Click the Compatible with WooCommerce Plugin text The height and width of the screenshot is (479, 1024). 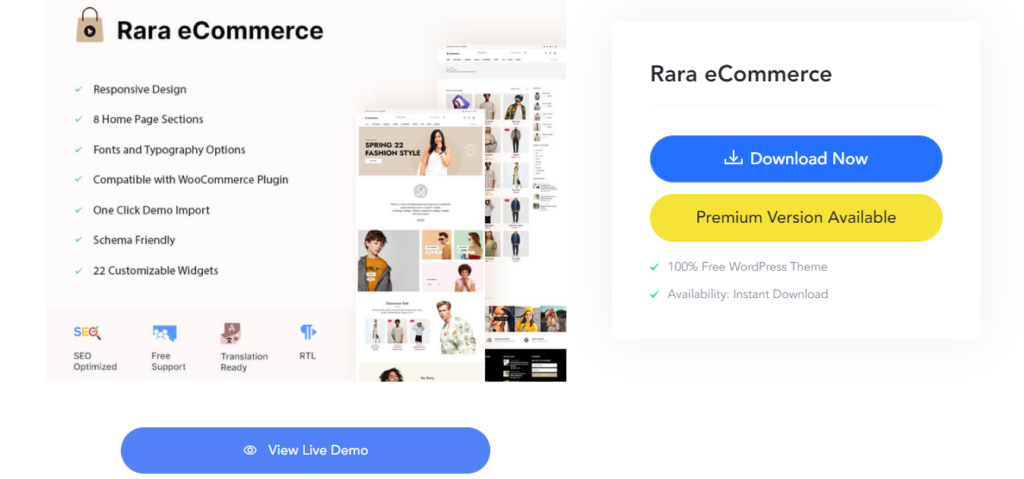point(191,180)
